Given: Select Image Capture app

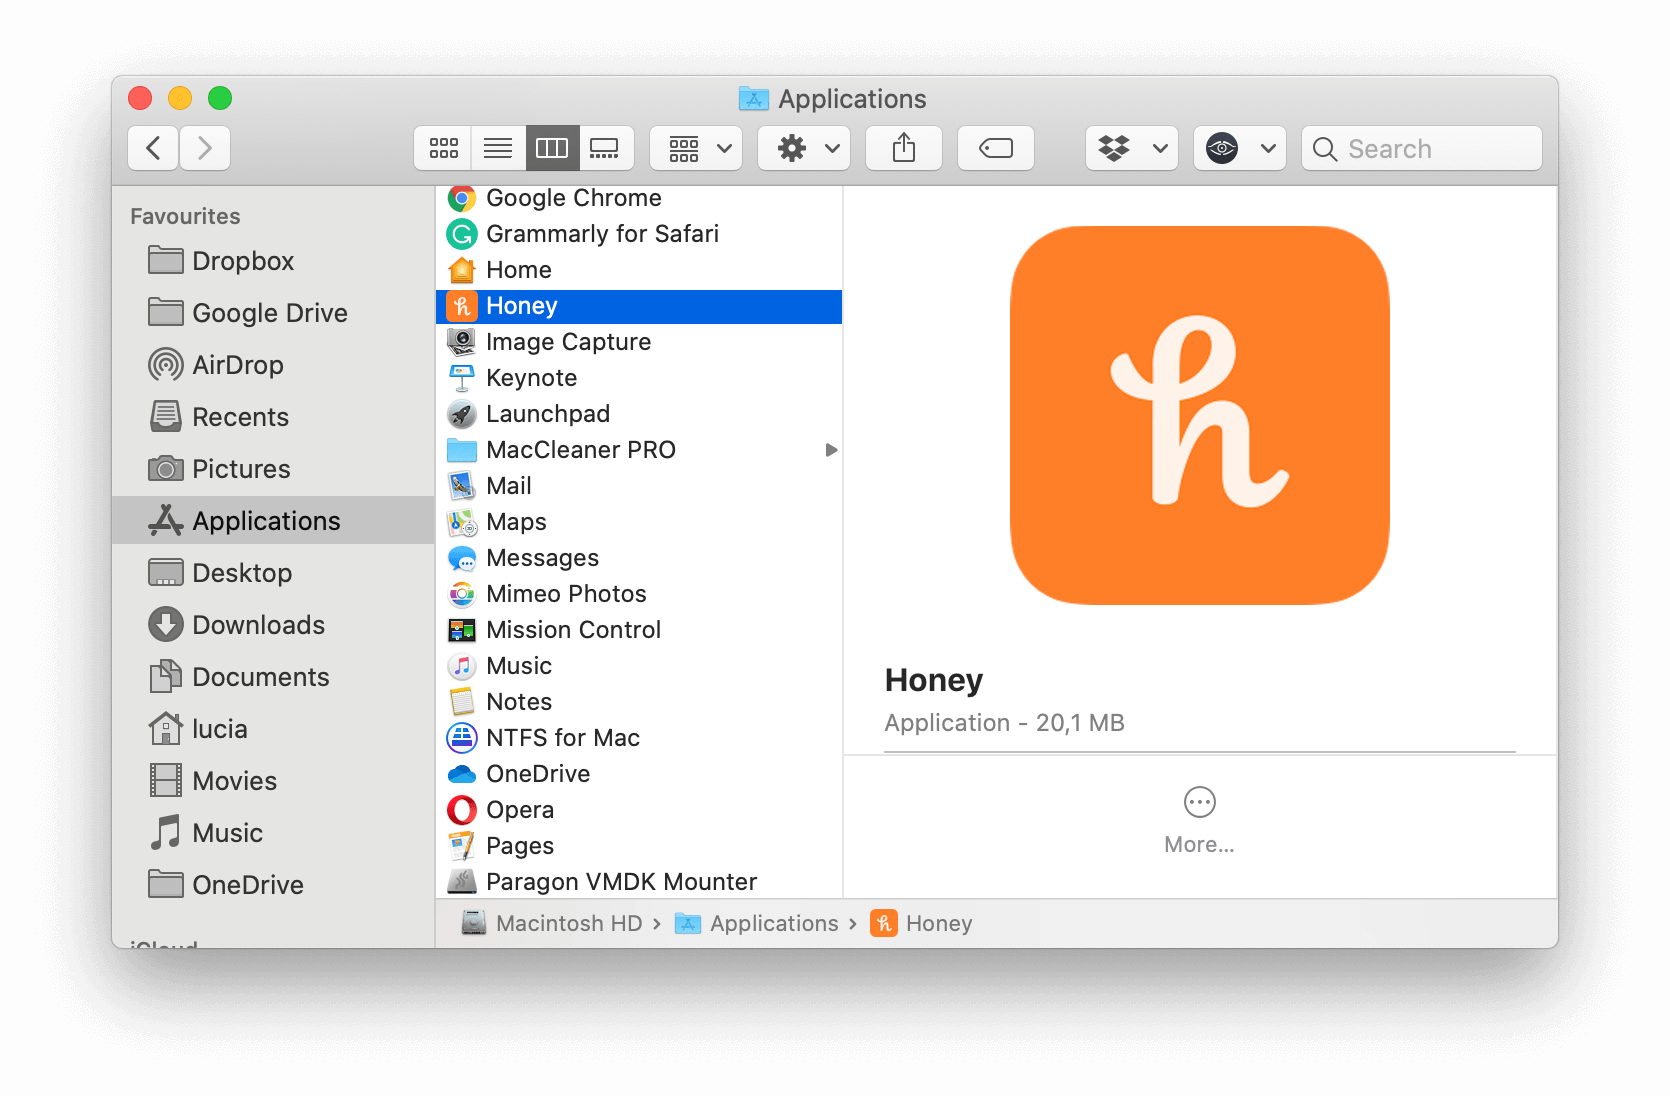Looking at the screenshot, I should 639,342.
